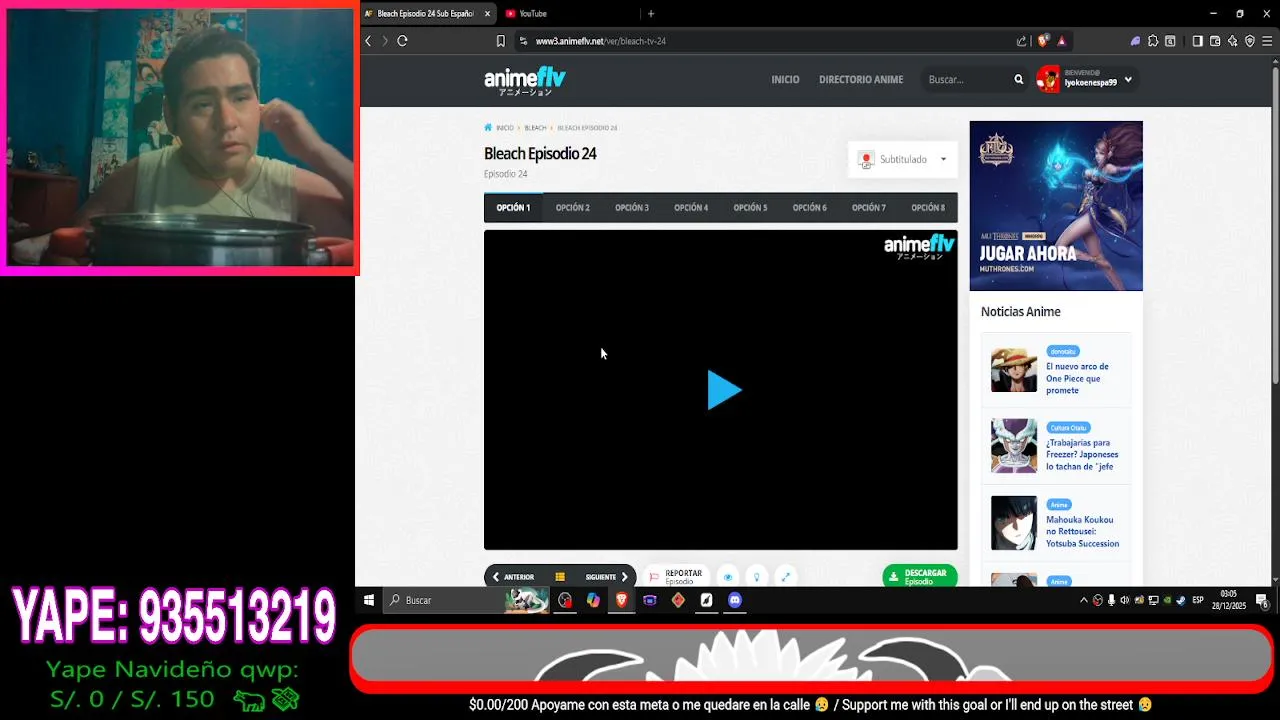The image size is (1280, 720).
Task: Switch to the OPCIÓN 3 server tab
Action: [632, 208]
